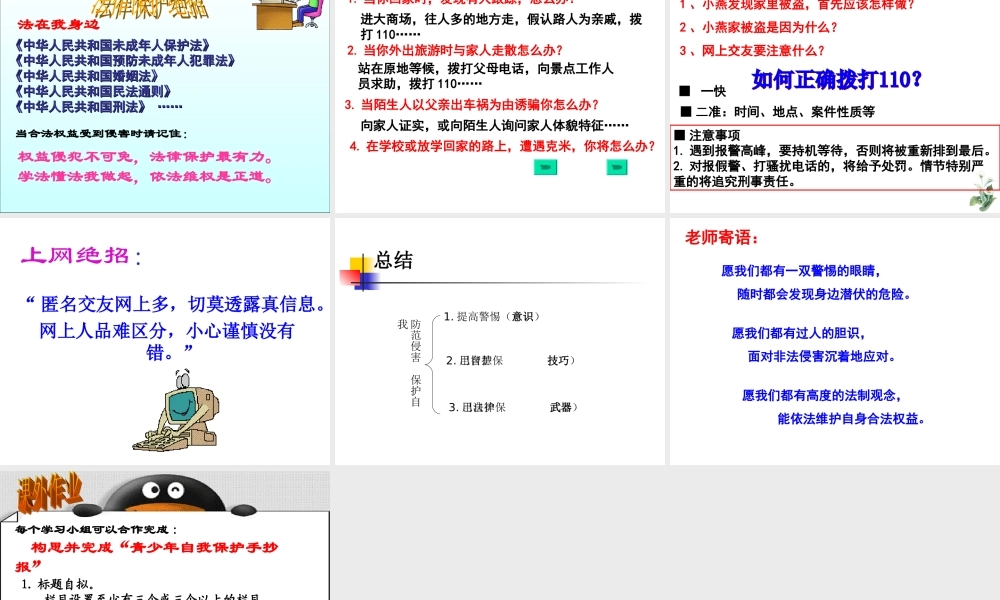Viewport: 1000px width, 600px height.
Task: Click the line 愿我们都有过人的胆识
Action: [798, 333]
